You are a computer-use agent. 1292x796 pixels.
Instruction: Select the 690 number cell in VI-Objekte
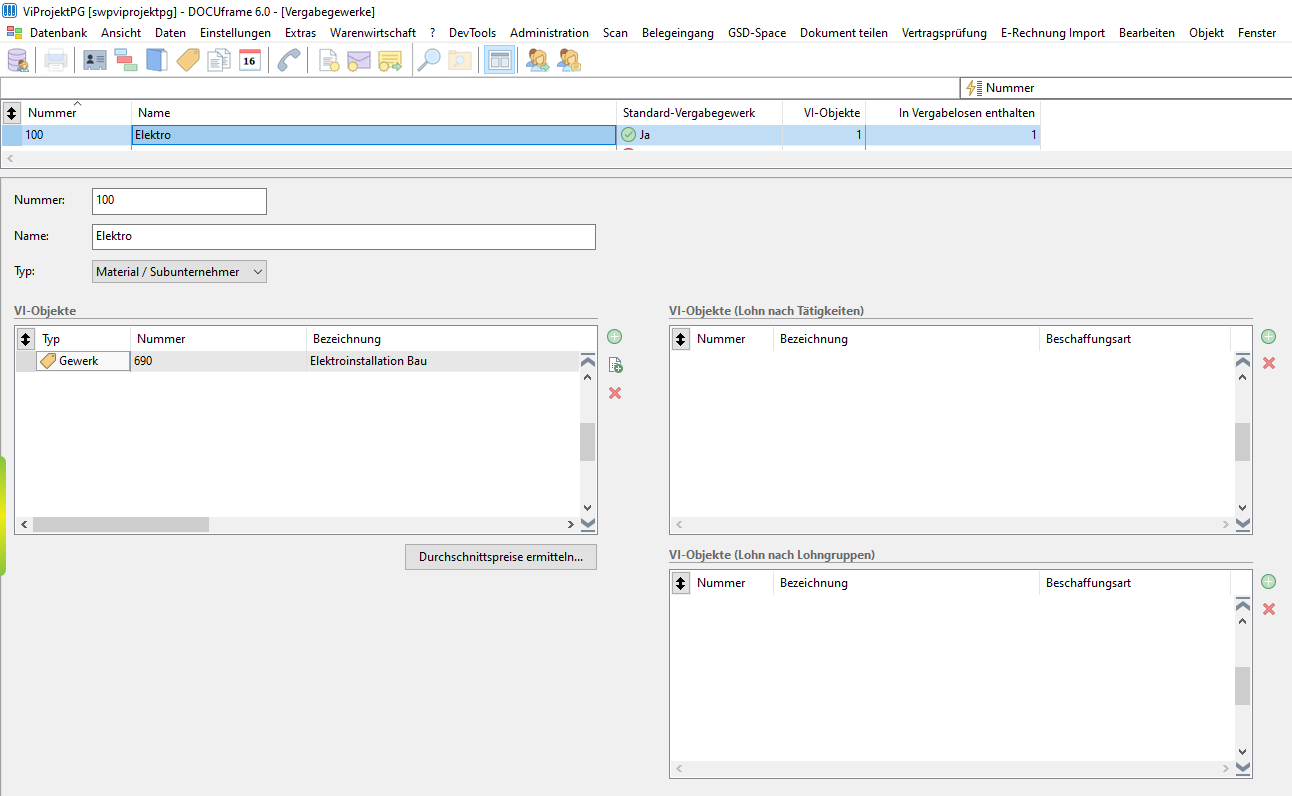click(x=218, y=361)
